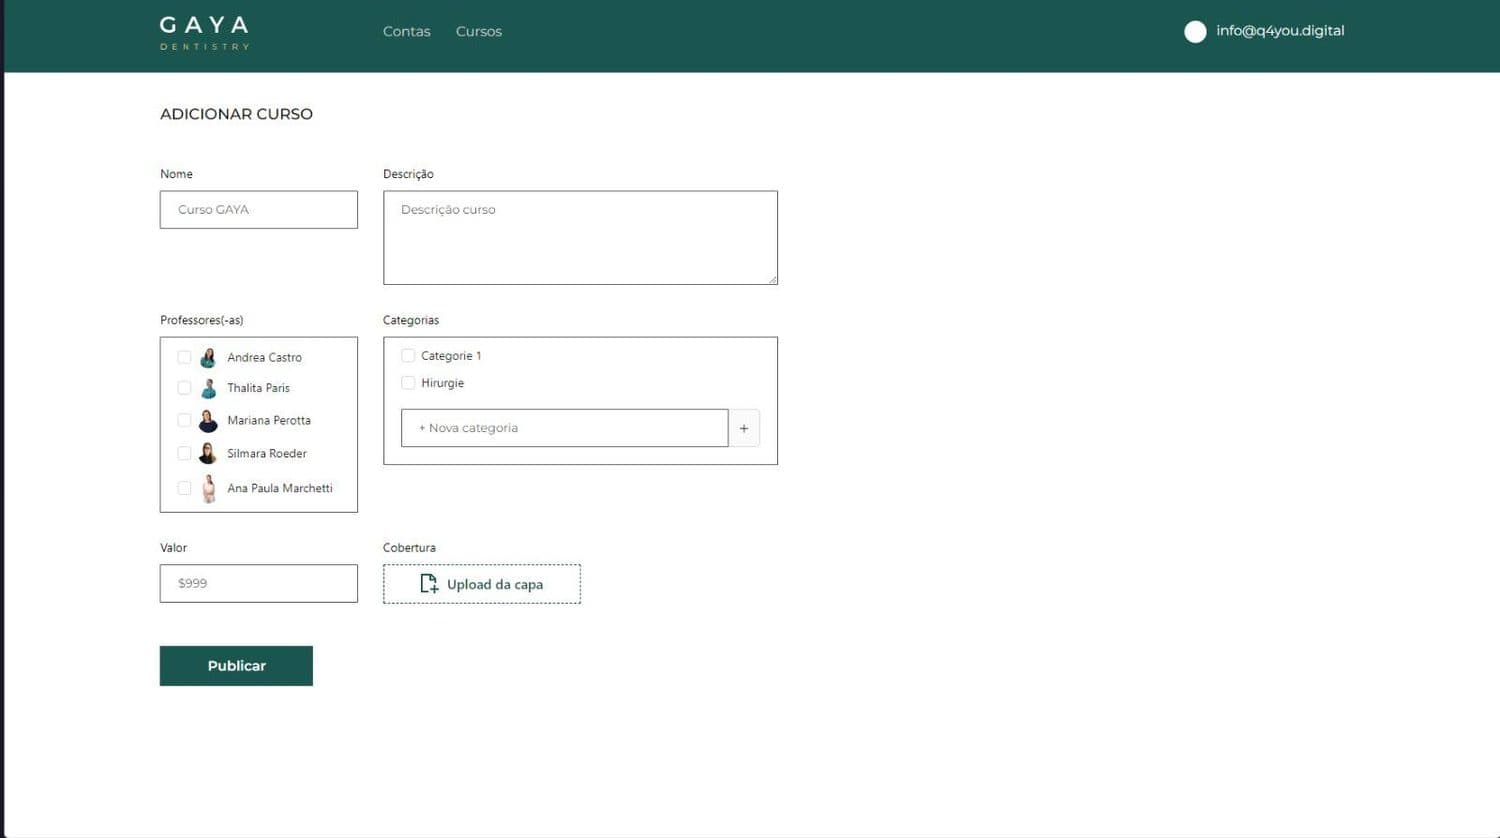Focus the Nova categoria input field
1500x838 pixels.
(x=565, y=428)
